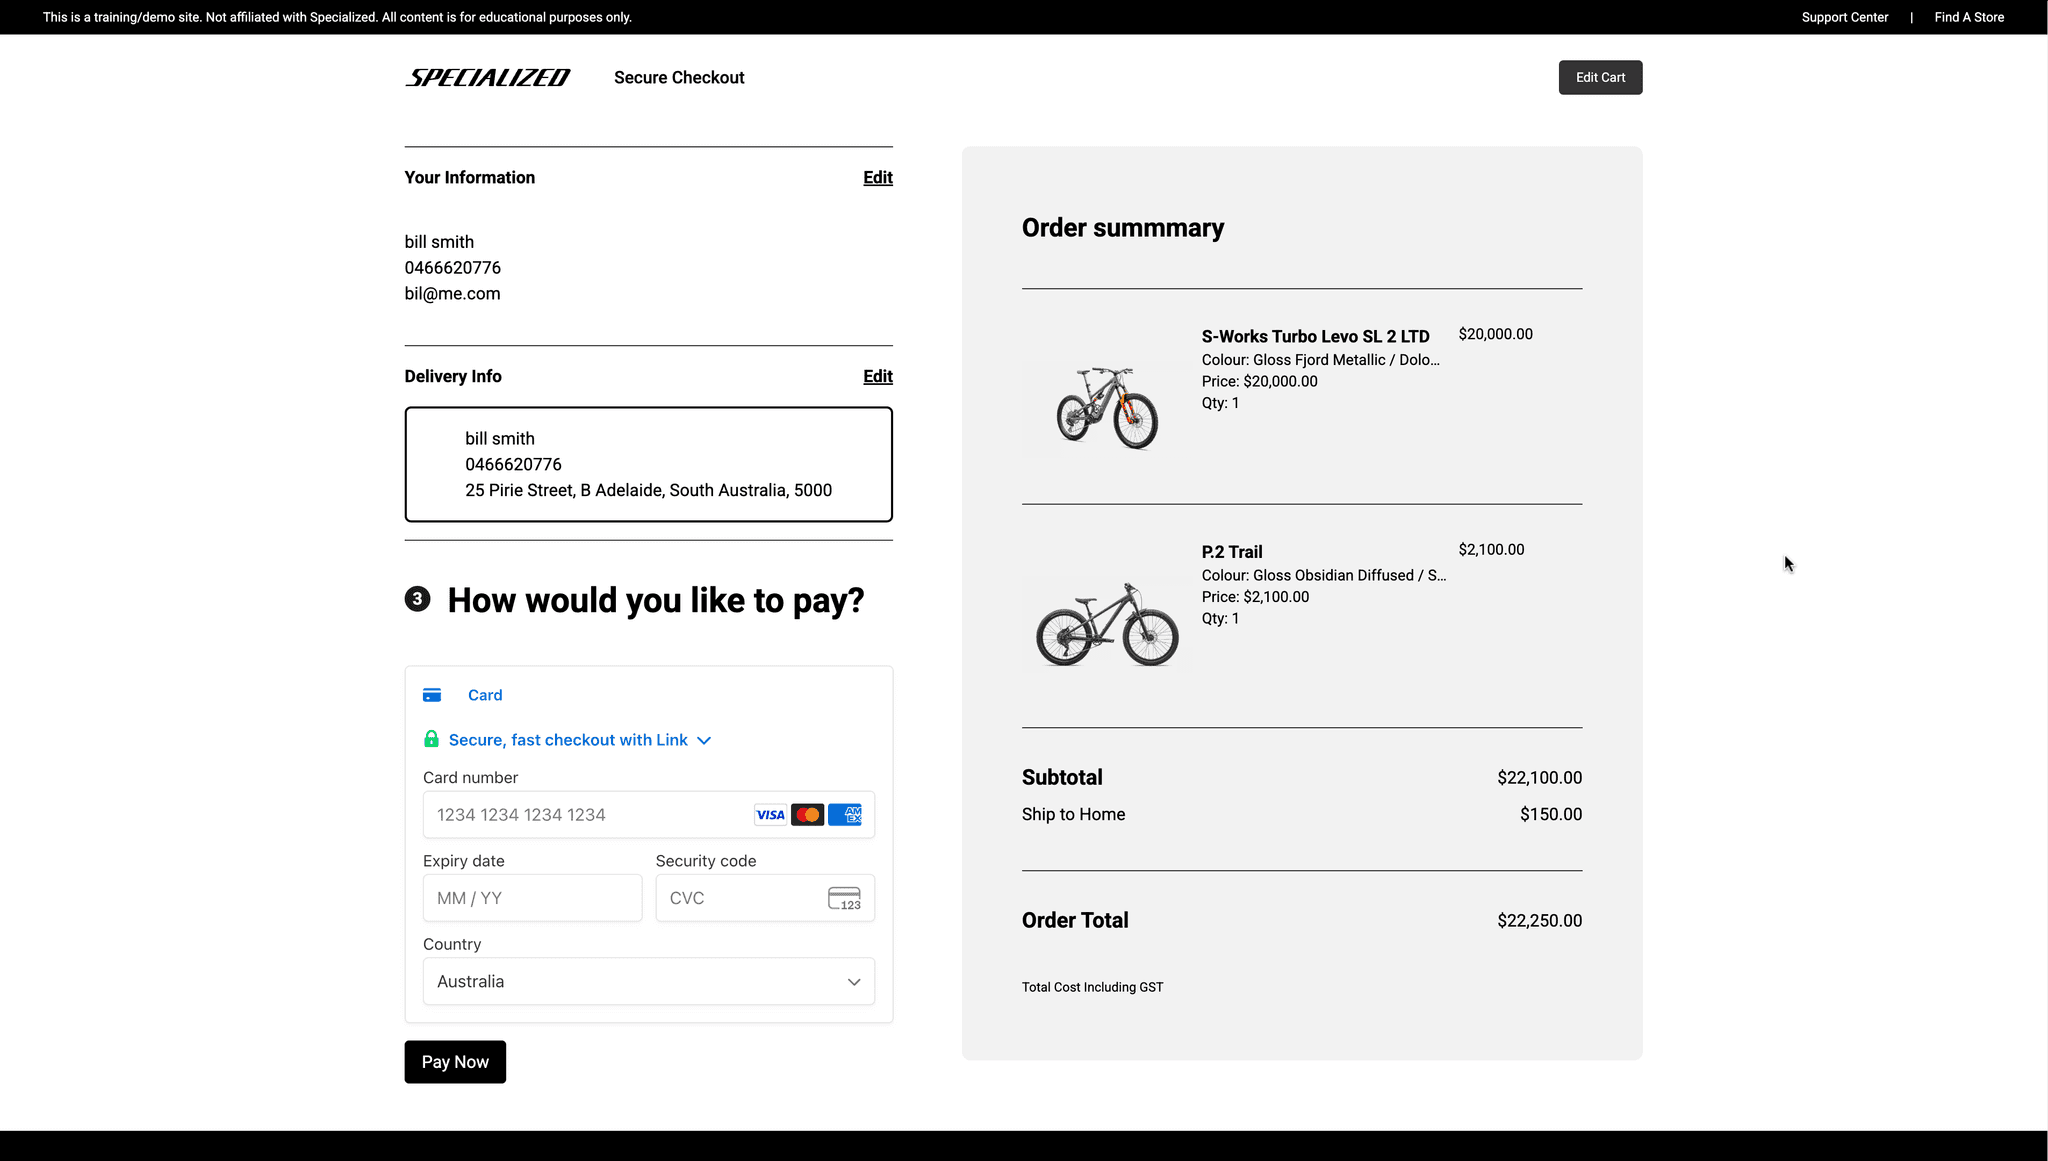Edit the Delivery Info section

(878, 376)
